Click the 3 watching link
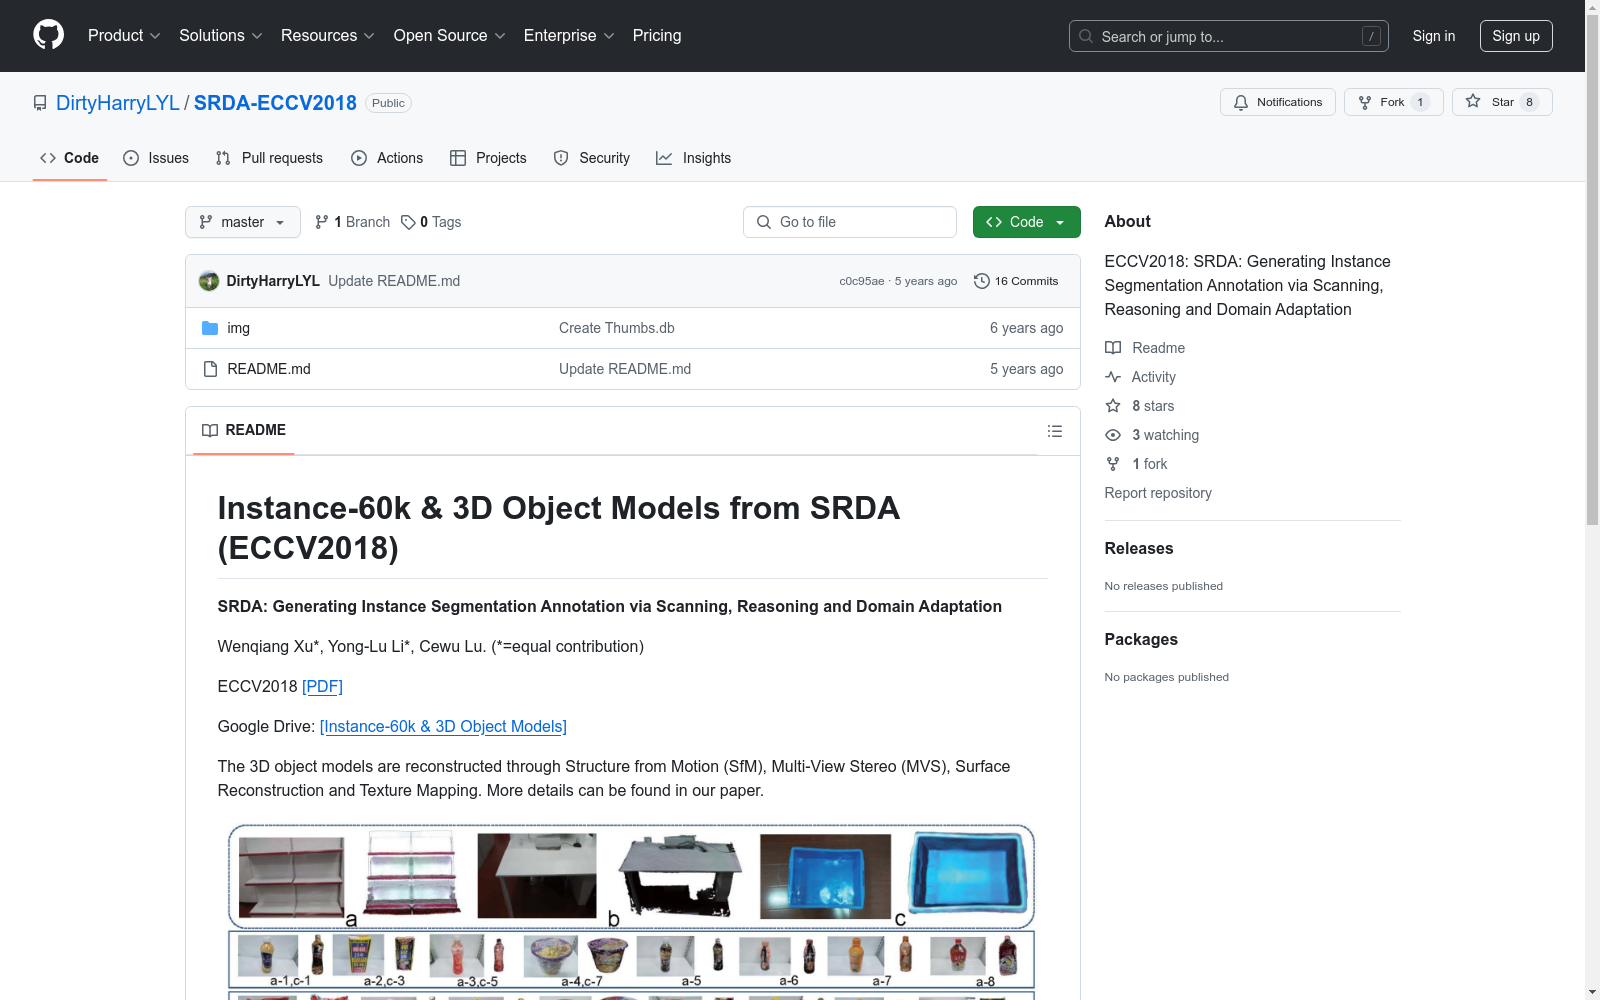The height and width of the screenshot is (1000, 1600). click(x=1165, y=435)
